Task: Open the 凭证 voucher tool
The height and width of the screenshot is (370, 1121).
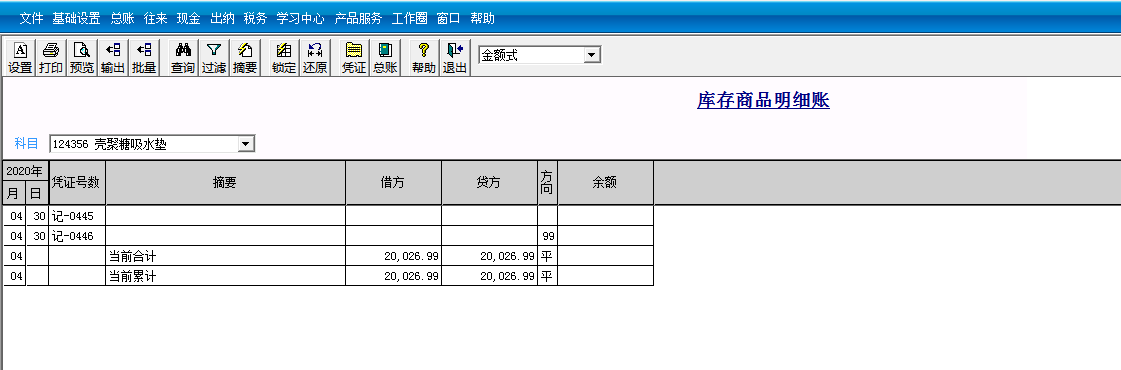Action: click(353, 58)
